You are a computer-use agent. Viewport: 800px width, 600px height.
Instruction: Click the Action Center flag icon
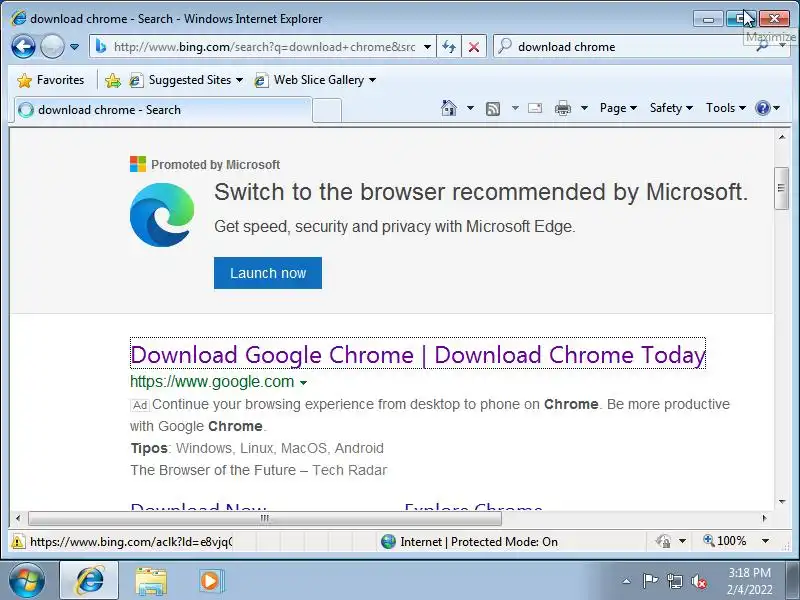(x=649, y=581)
